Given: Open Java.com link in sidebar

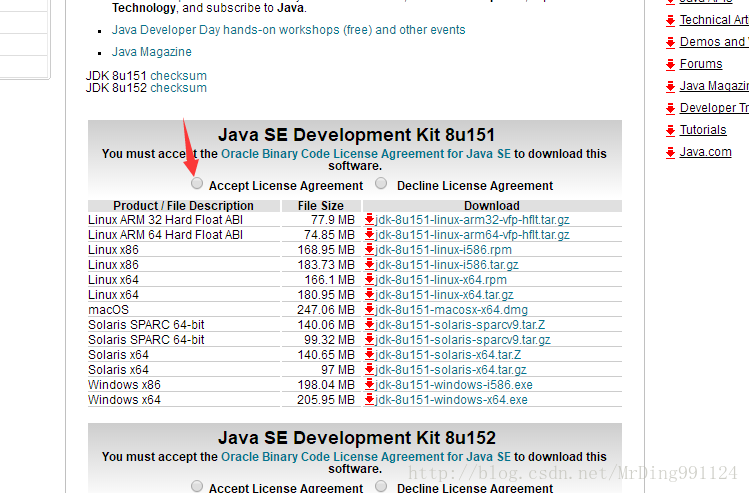Looking at the screenshot, I should [706, 152].
